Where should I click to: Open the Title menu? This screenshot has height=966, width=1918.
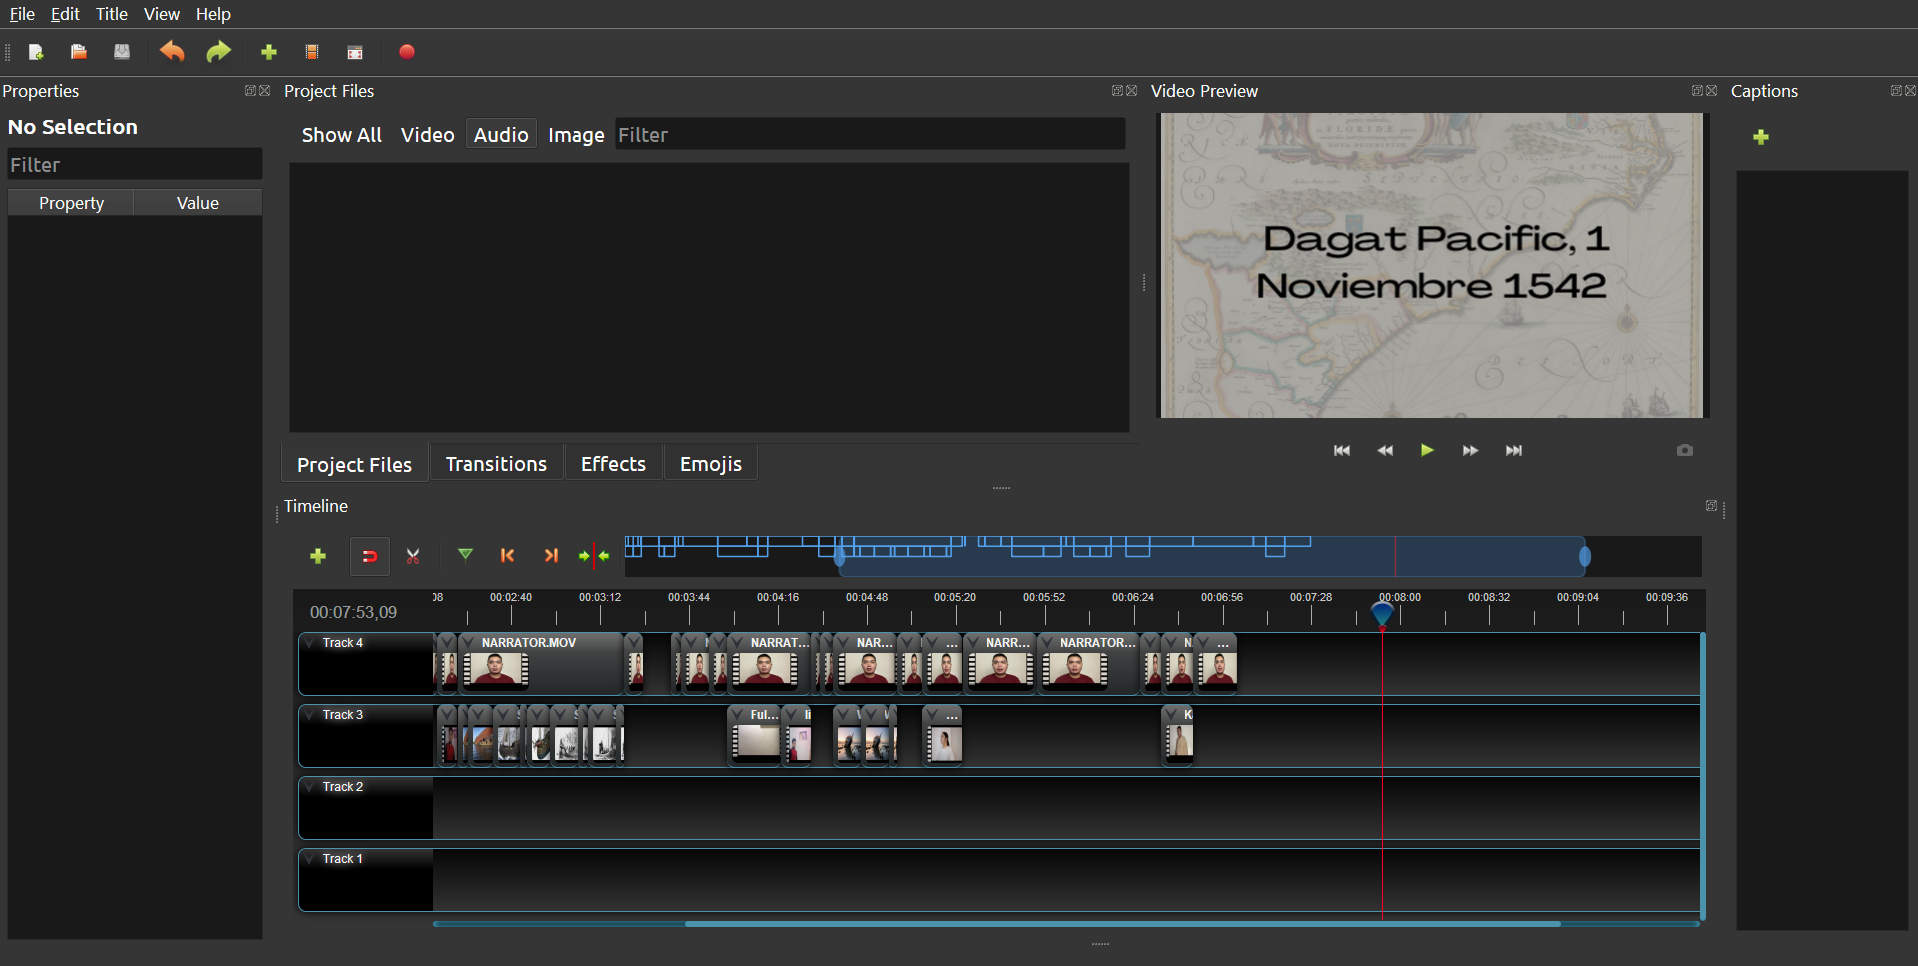[x=111, y=14]
